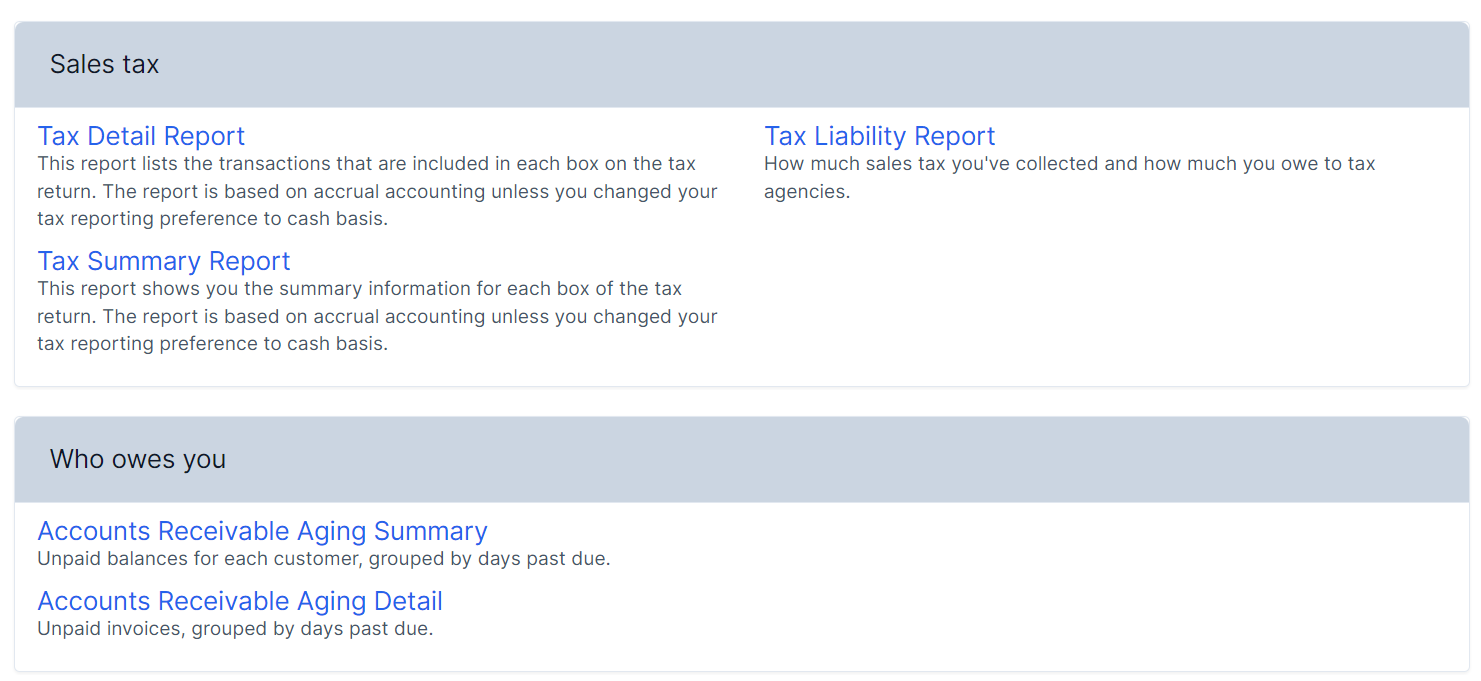Click 'Unpaid invoices, grouped by days' description

[235, 629]
